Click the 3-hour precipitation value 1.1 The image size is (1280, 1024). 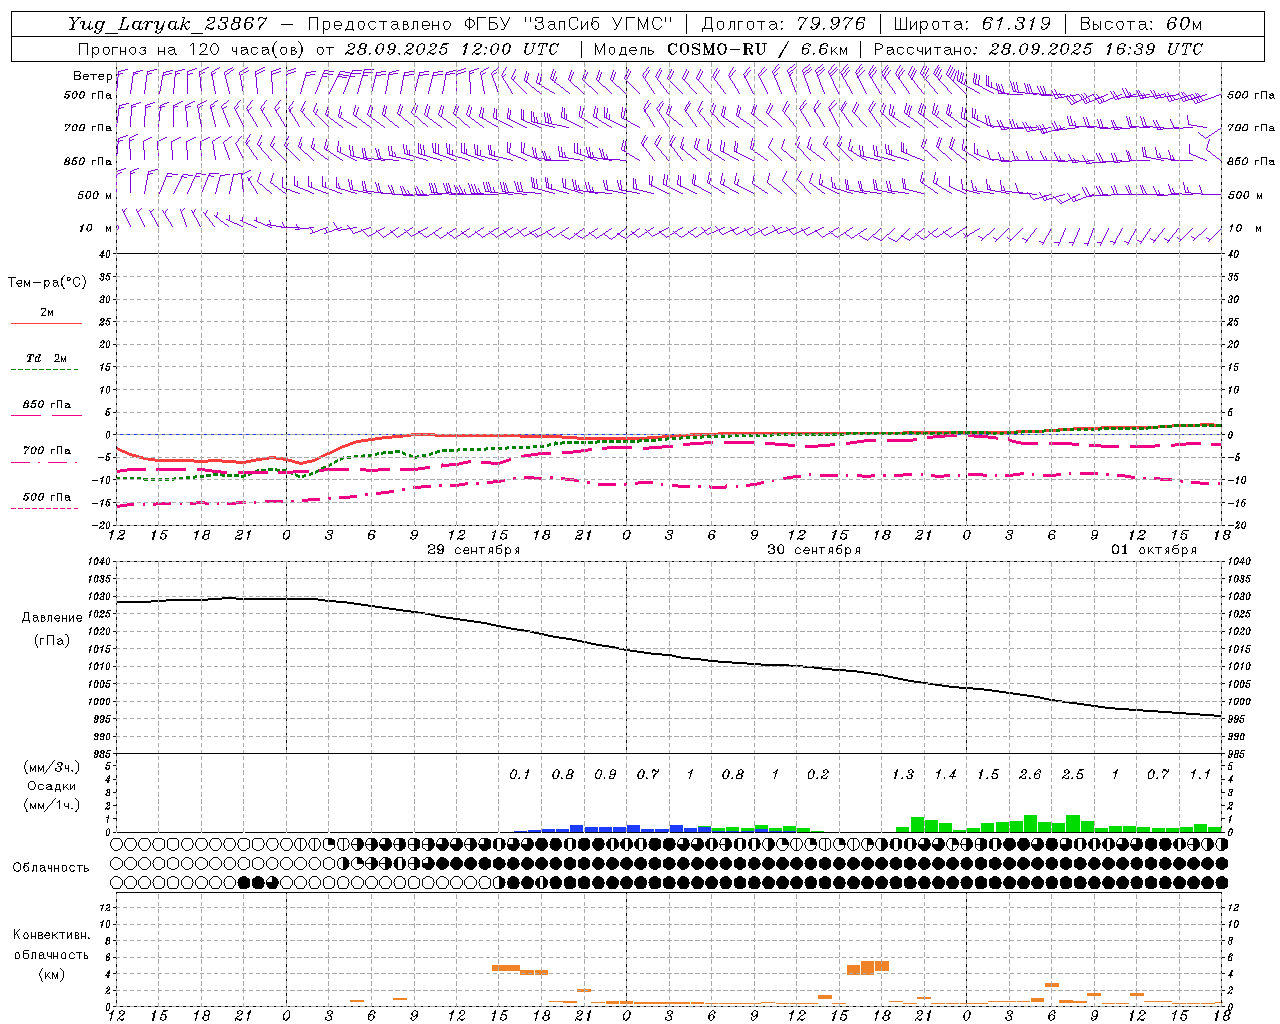point(1200,775)
